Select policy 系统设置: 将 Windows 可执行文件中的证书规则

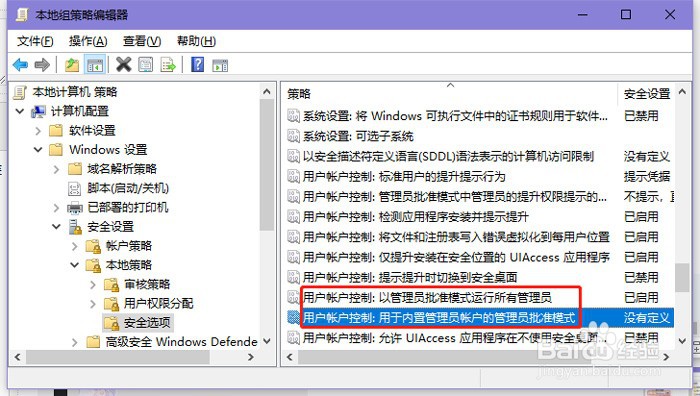(479, 116)
